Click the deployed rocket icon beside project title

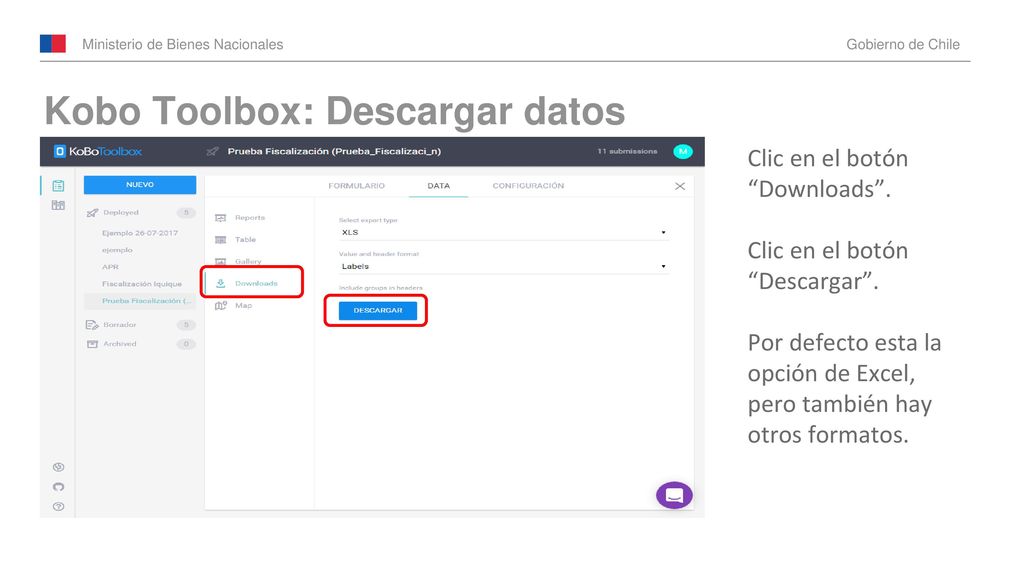tap(212, 152)
